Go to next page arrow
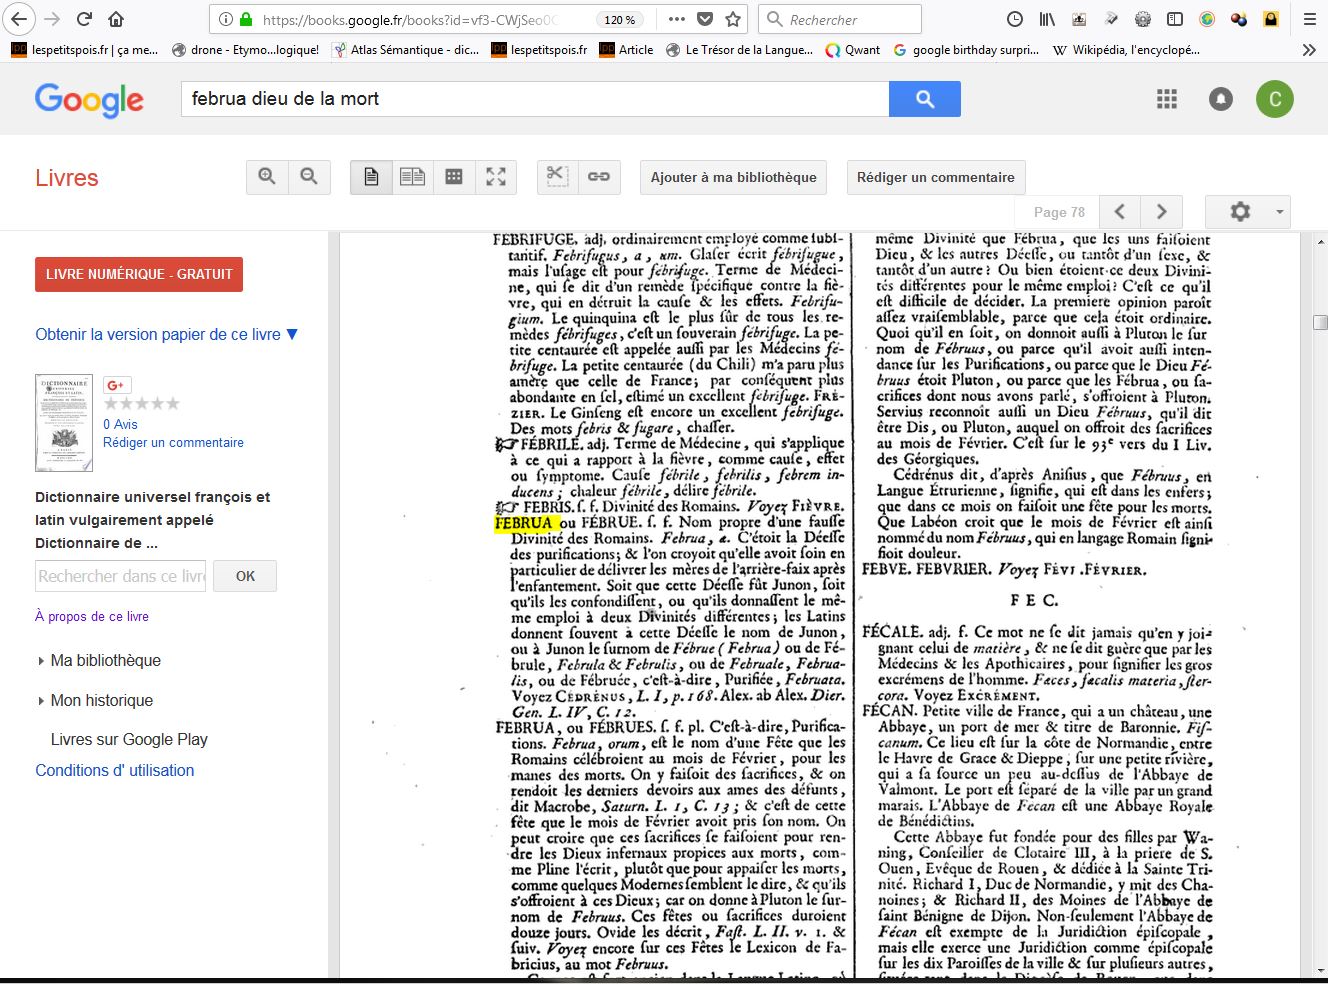Image resolution: width=1328 pixels, height=984 pixels. pos(1161,212)
